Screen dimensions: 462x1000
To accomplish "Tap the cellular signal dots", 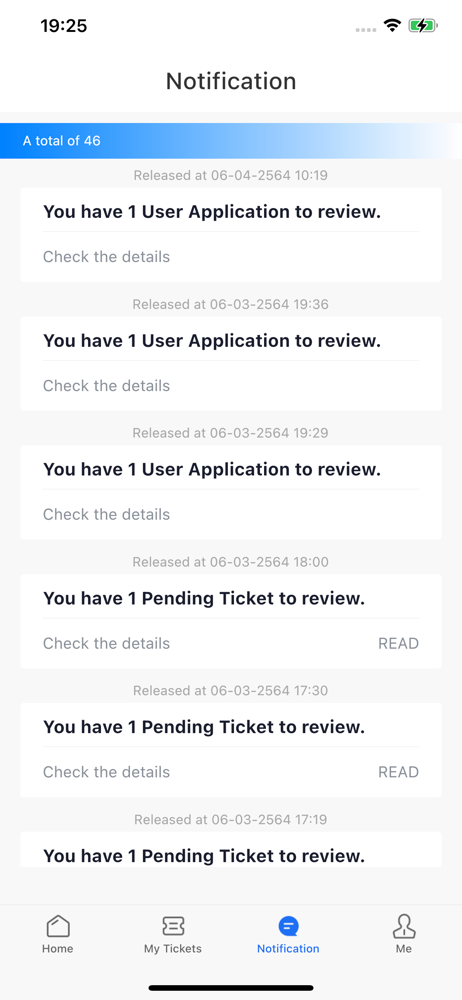I will point(366,29).
